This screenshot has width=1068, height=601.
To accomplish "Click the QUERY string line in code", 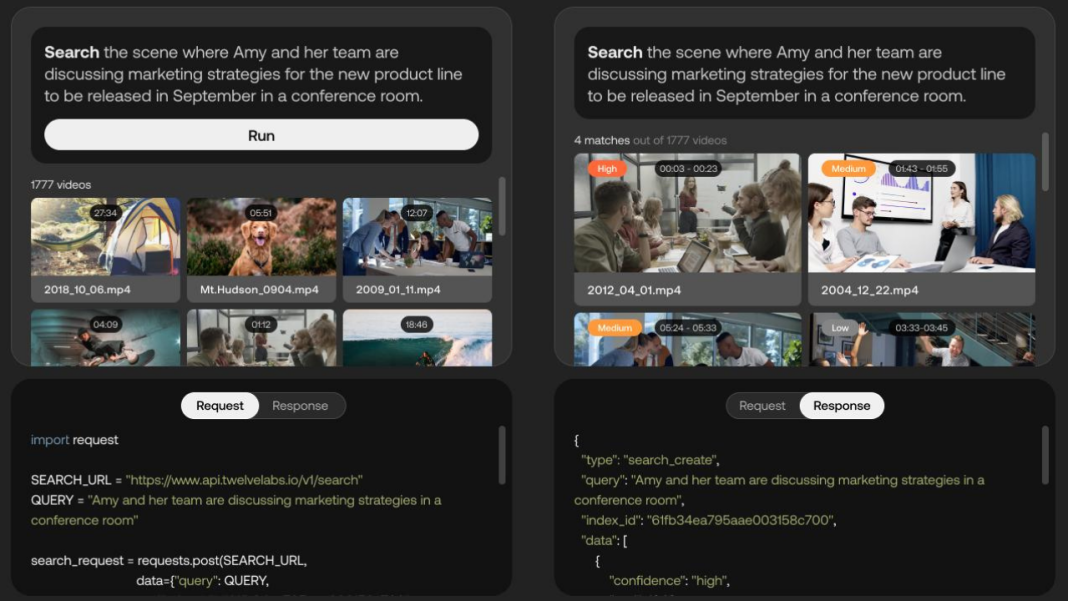I will [x=236, y=510].
